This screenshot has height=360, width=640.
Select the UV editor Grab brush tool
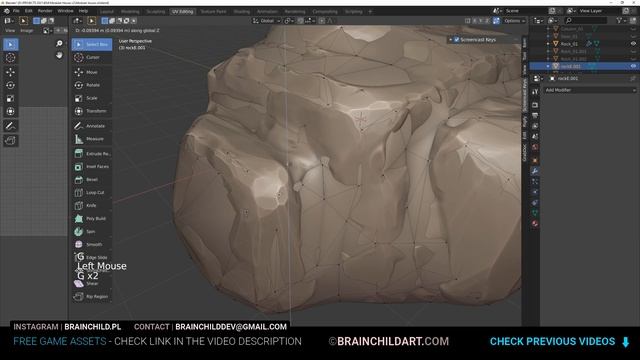[11, 141]
